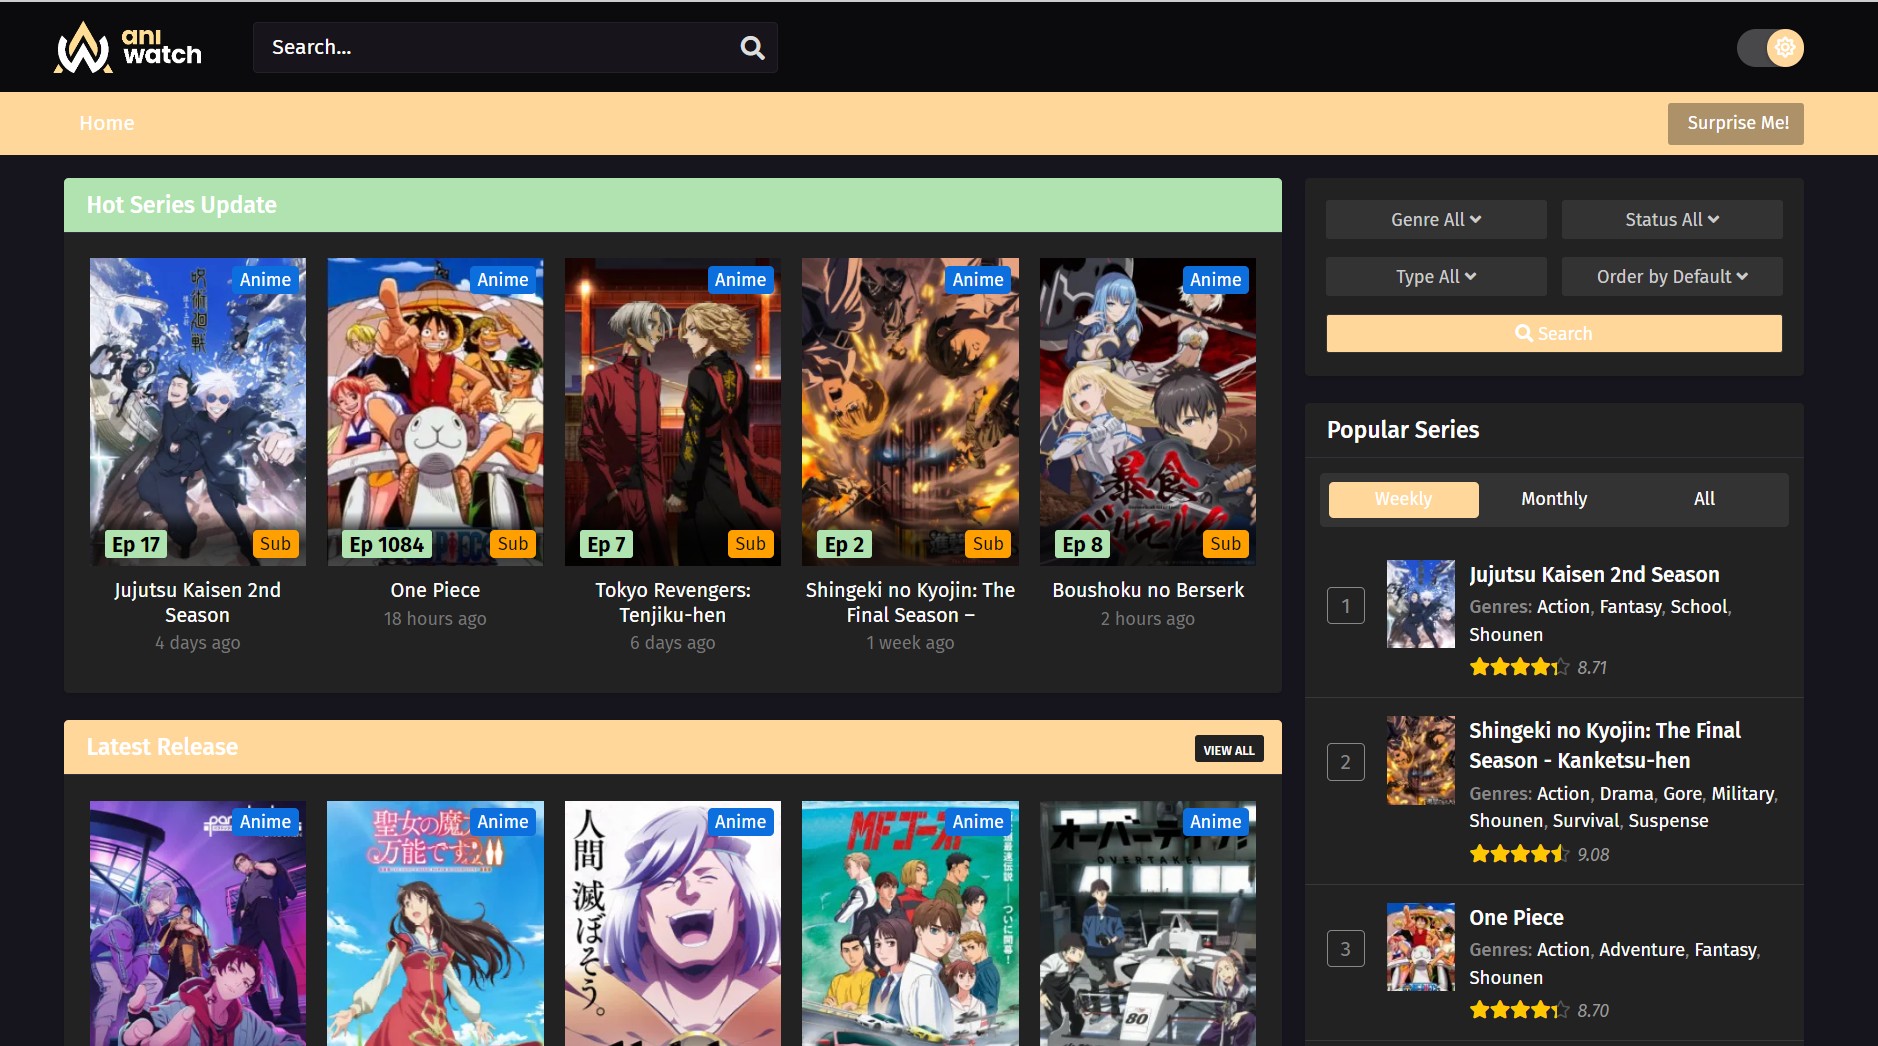This screenshot has width=1878, height=1046.
Task: Click the Shingeki no Kyojin: The Final Season title under Hot Series
Action: pyautogui.click(x=910, y=602)
